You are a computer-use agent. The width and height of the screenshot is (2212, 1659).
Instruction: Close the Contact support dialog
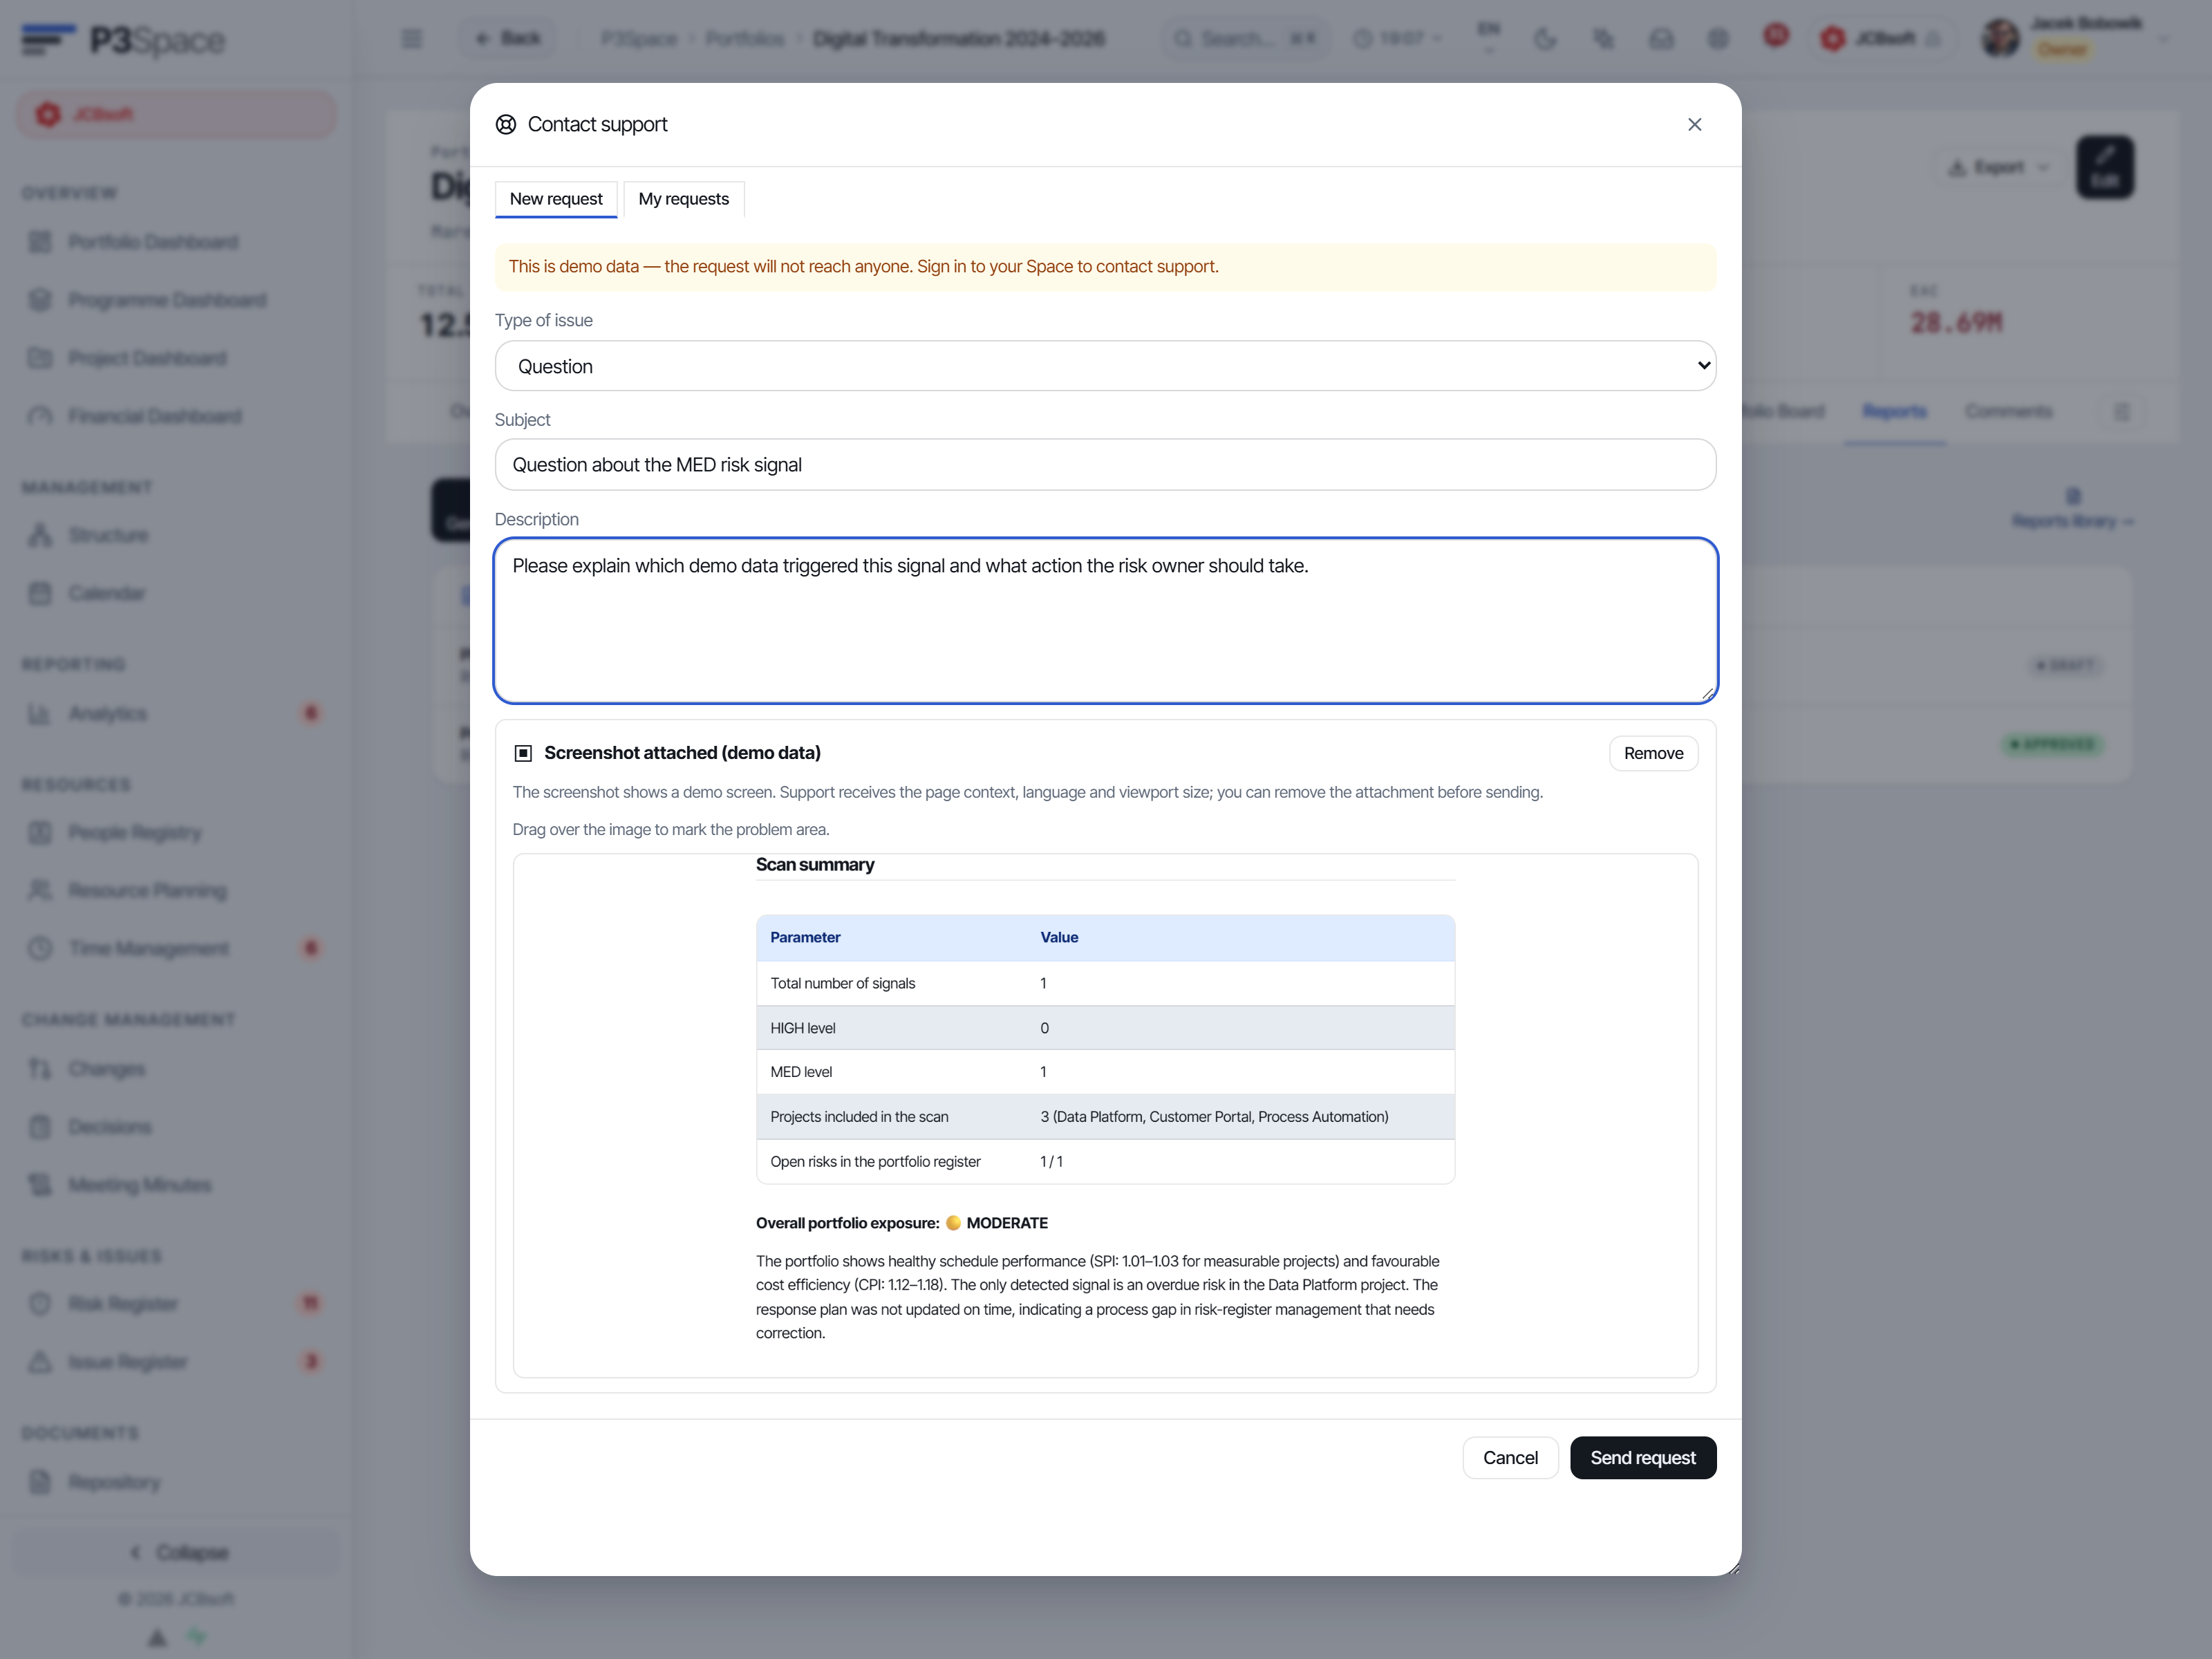click(1694, 124)
